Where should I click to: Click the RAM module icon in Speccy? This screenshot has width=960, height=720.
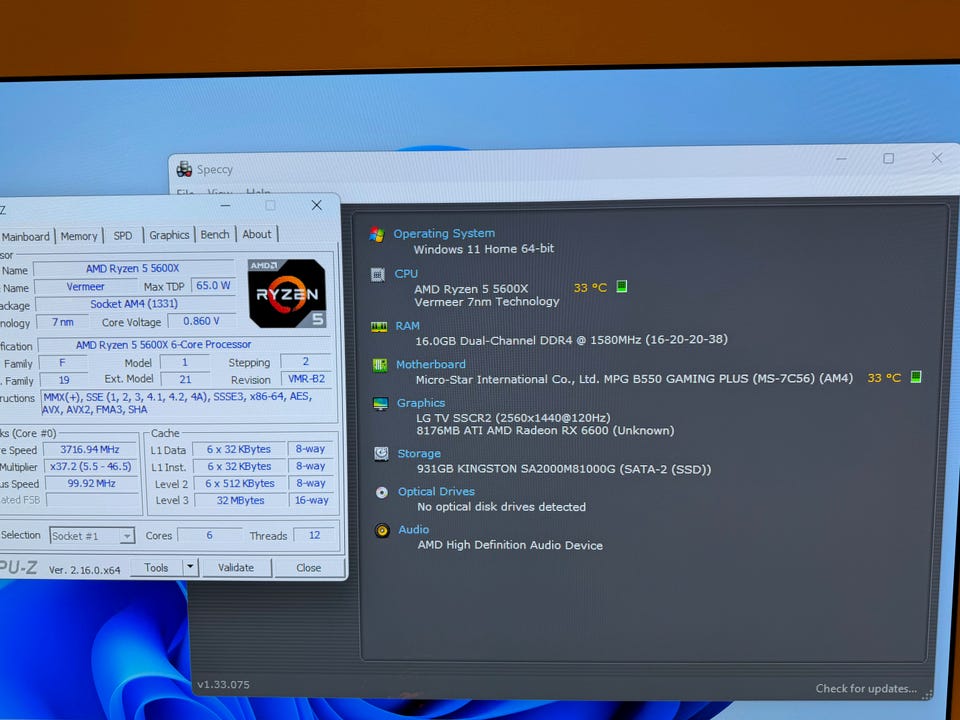coord(379,327)
